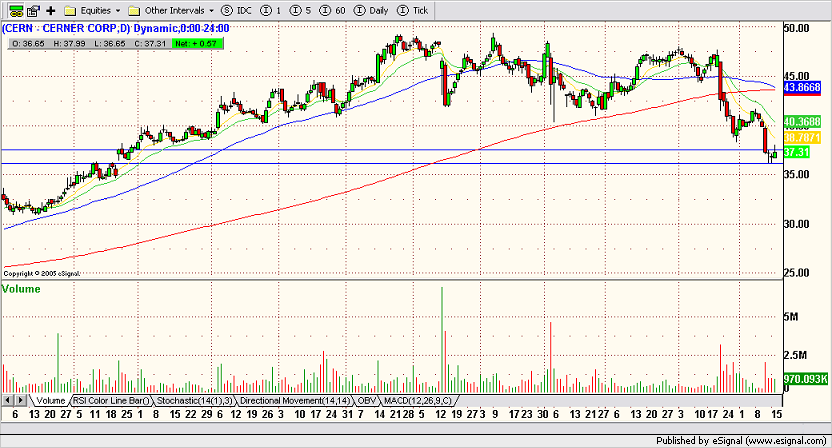The height and width of the screenshot is (448, 832).
Task: Click the 970.093K volume value label
Action: tap(805, 379)
